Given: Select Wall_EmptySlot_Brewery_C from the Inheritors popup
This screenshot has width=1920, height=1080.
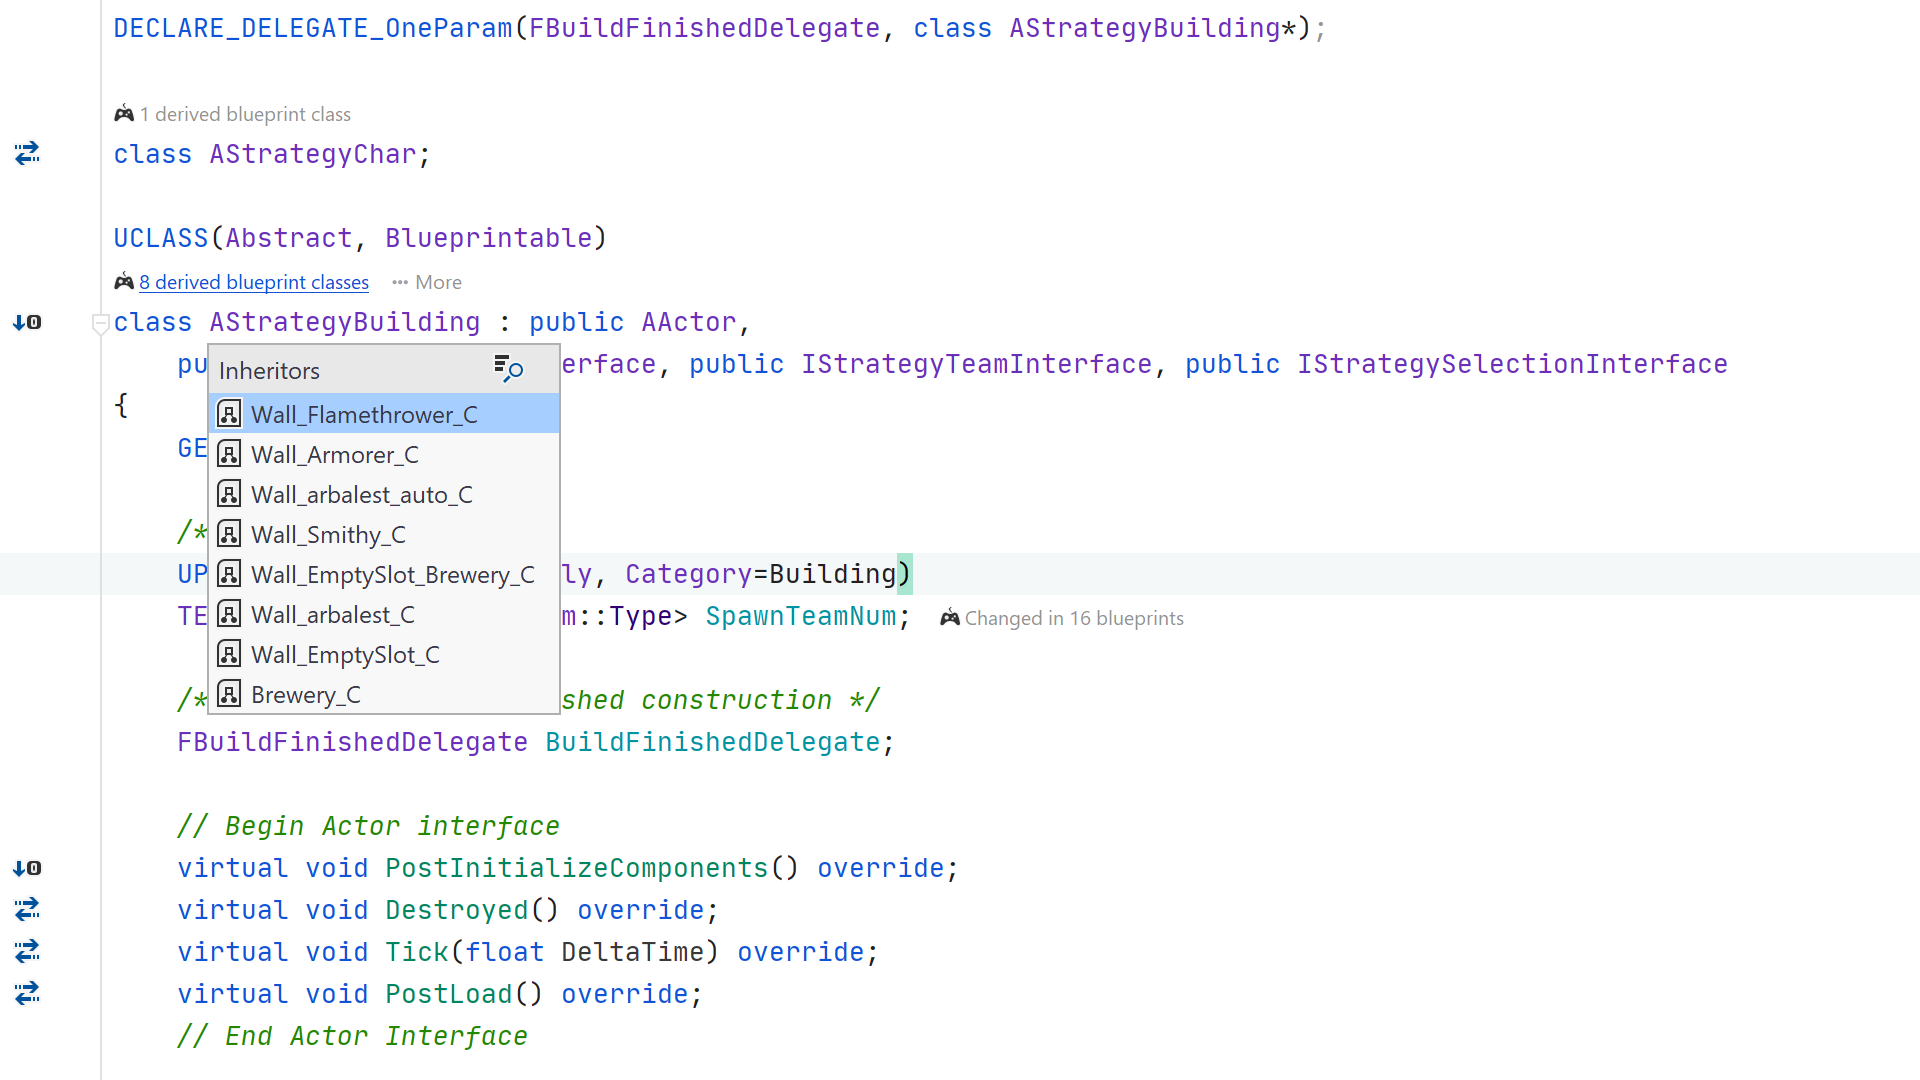Looking at the screenshot, I should (x=393, y=574).
